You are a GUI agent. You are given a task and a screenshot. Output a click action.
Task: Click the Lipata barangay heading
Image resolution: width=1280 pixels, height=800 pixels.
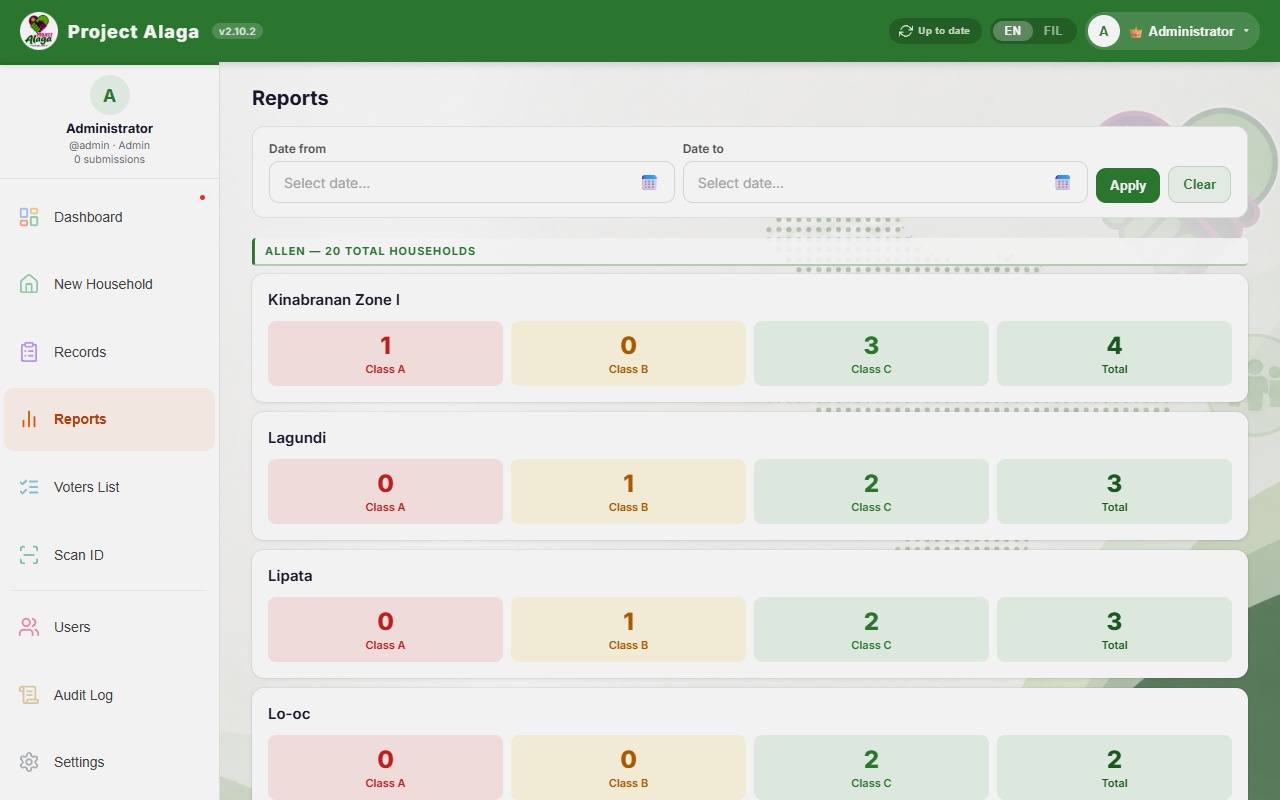(290, 576)
